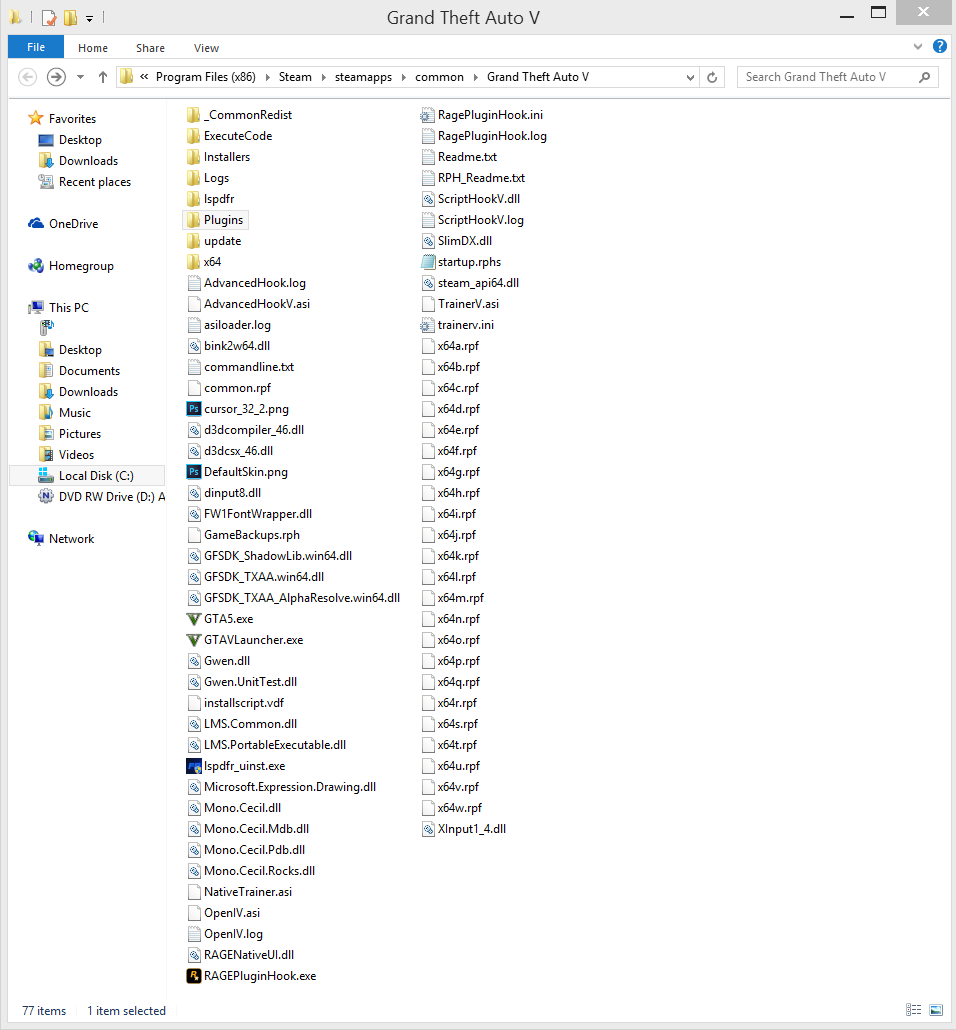
Task: Select Videos in navigation pane
Action: 76,455
